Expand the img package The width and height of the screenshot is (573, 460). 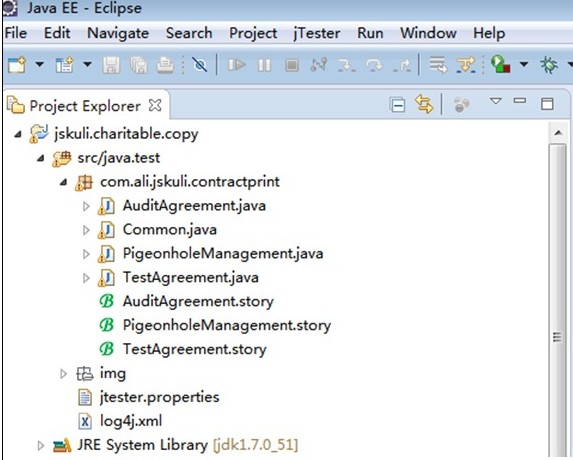point(64,373)
